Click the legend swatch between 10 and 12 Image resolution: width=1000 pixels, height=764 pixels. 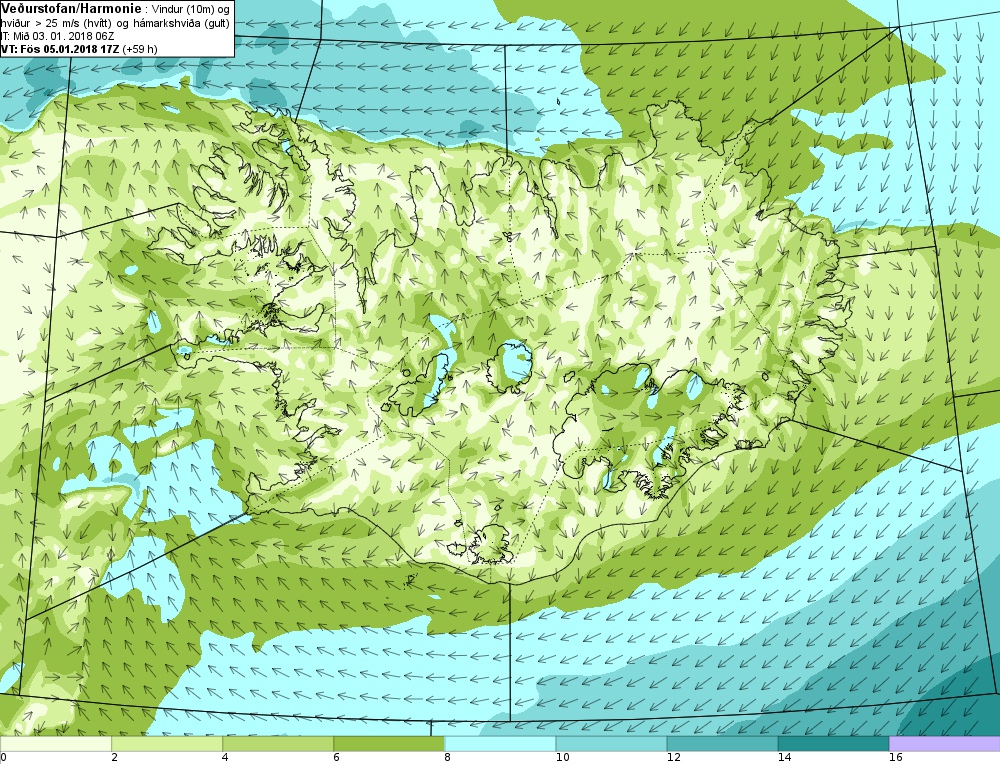click(611, 744)
